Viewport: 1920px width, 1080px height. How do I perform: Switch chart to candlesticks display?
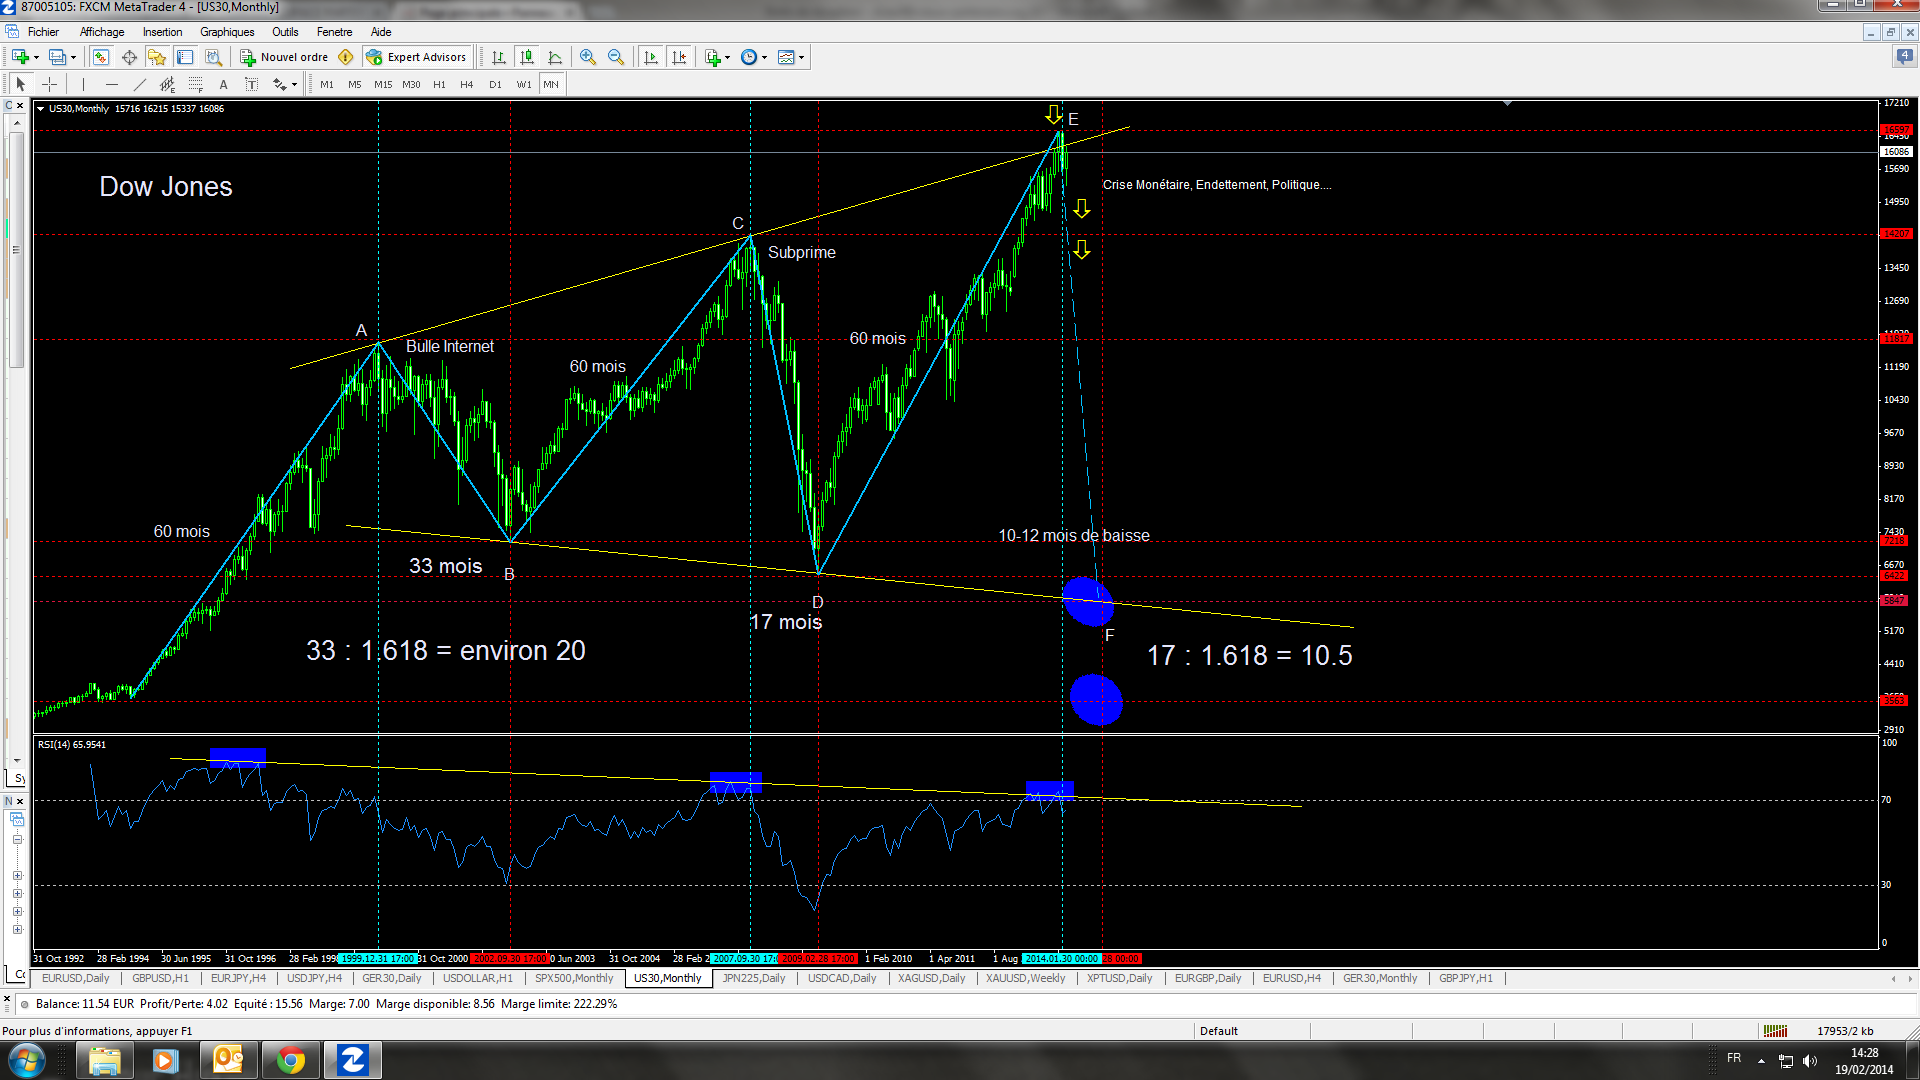click(x=527, y=57)
